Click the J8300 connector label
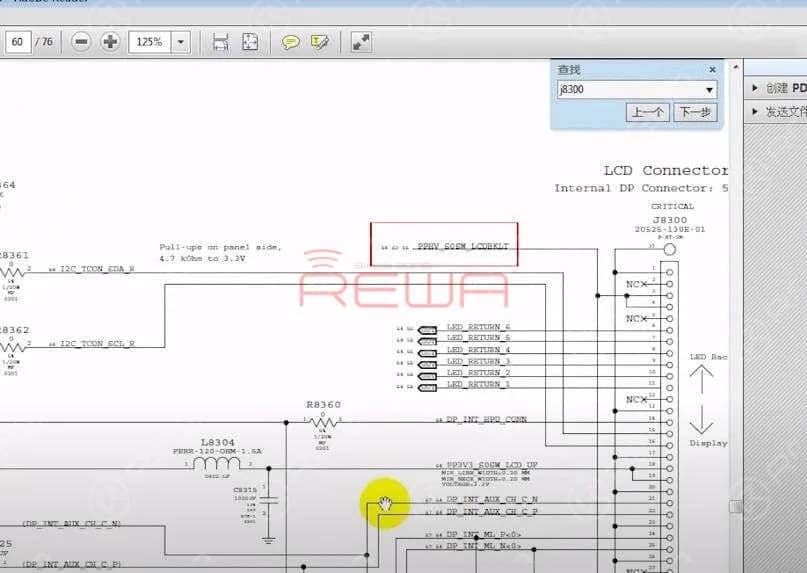 click(670, 220)
